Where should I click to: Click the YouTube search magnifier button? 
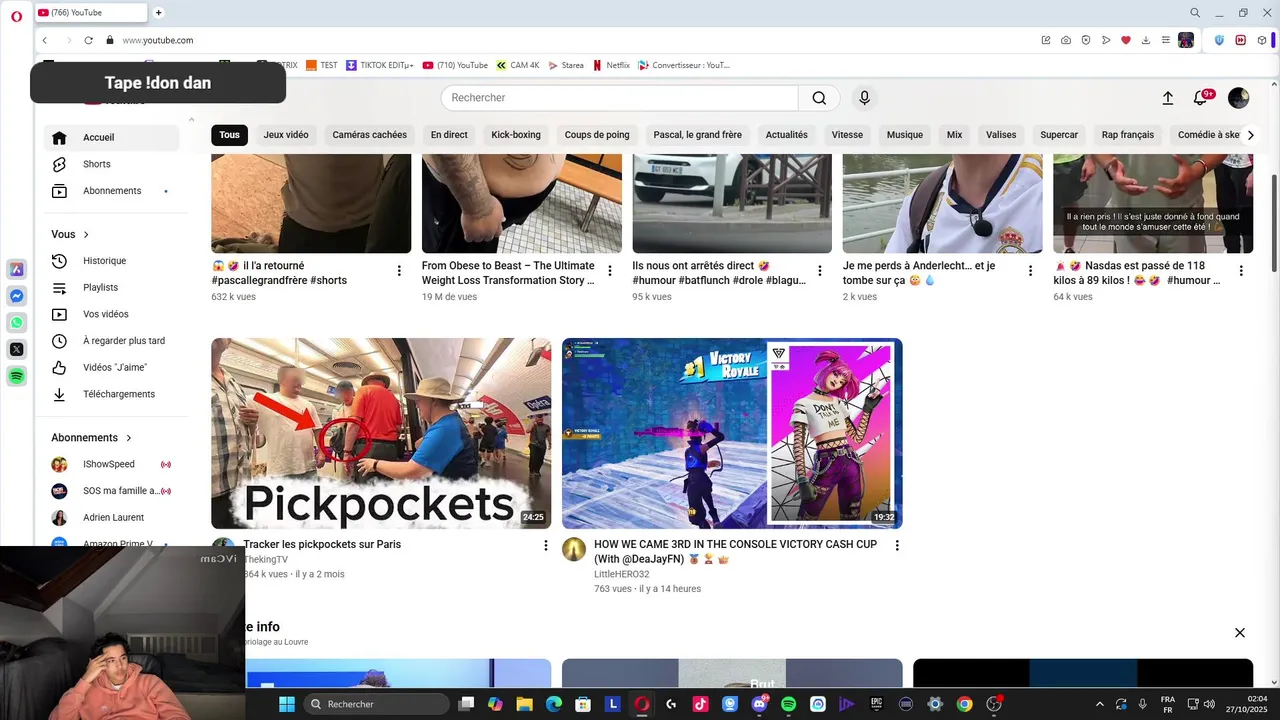pyautogui.click(x=819, y=97)
